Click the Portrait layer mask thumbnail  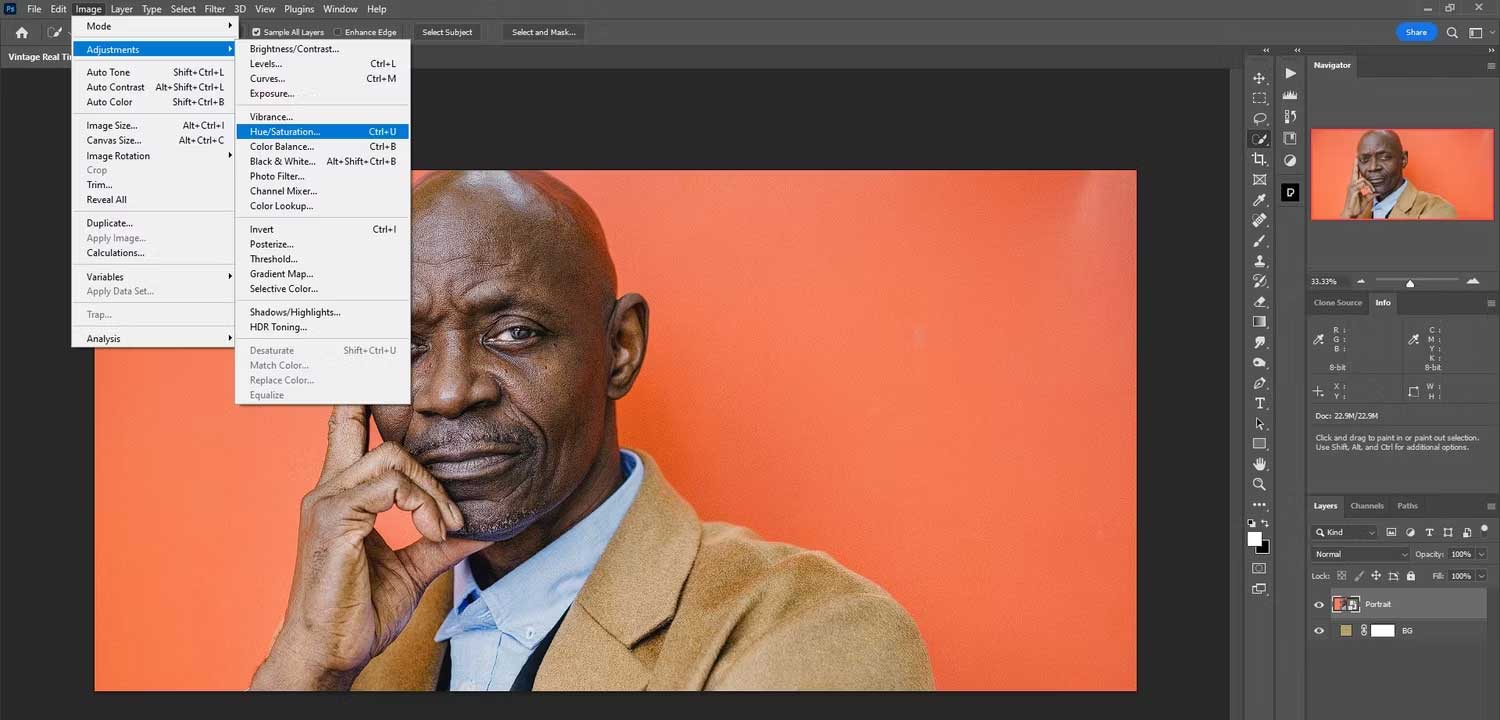coord(1355,604)
